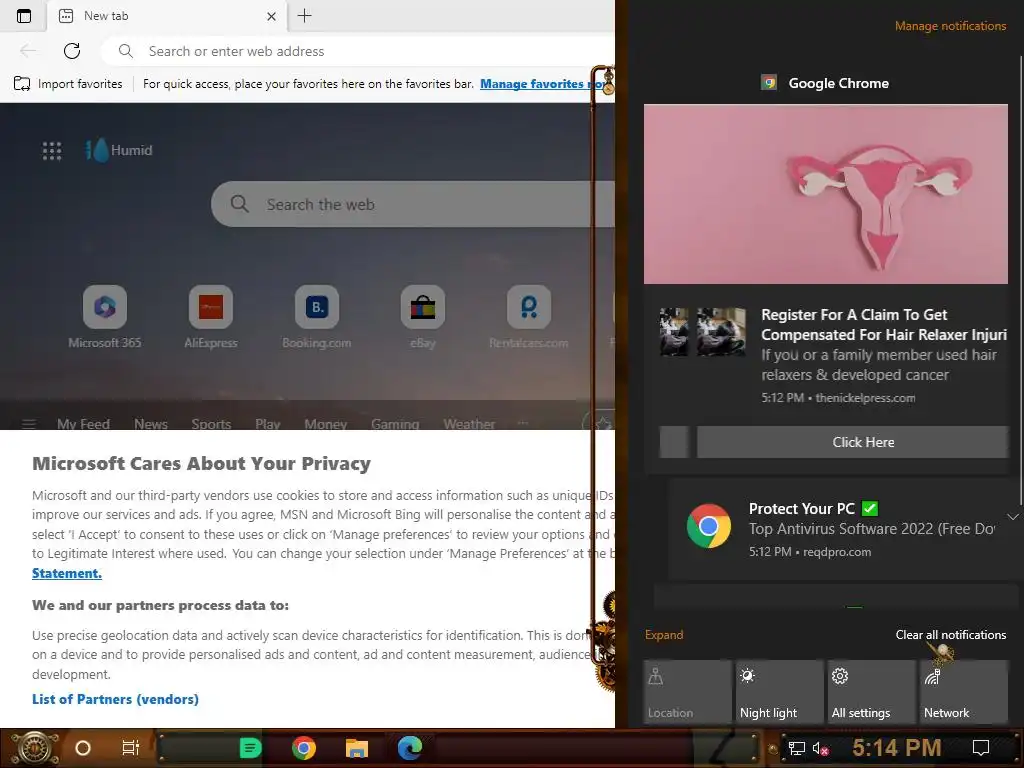Open the more feed tabs ellipsis

[522, 423]
